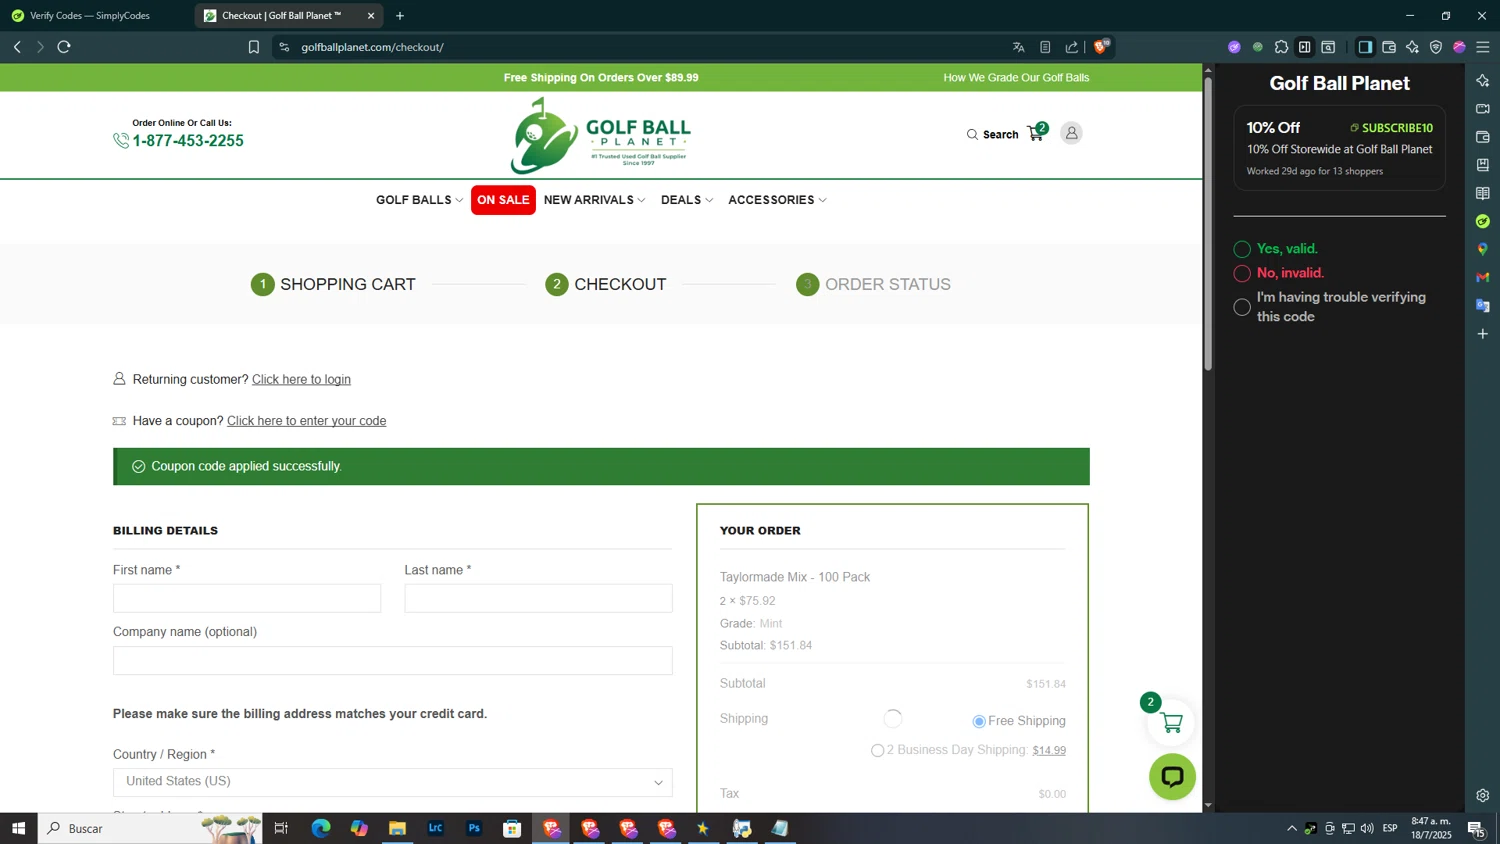The width and height of the screenshot is (1500, 844).
Task: Open the browser extensions puzzle icon
Action: [1281, 47]
